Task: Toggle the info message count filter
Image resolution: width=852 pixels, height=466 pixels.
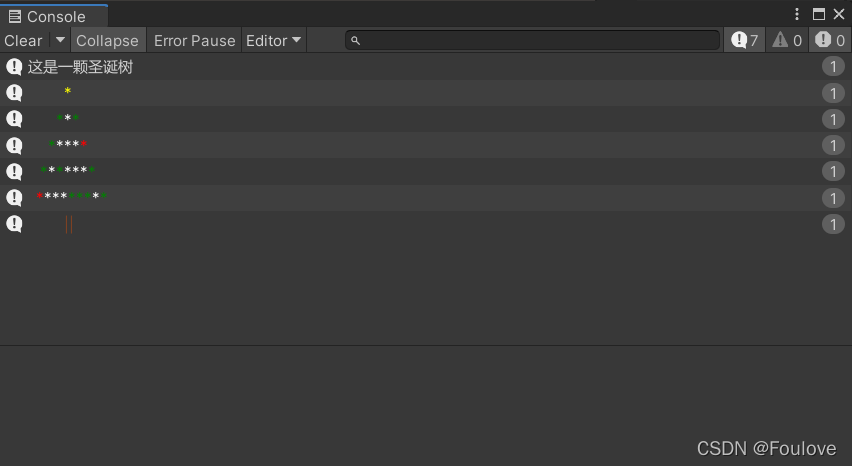Action: 744,40
